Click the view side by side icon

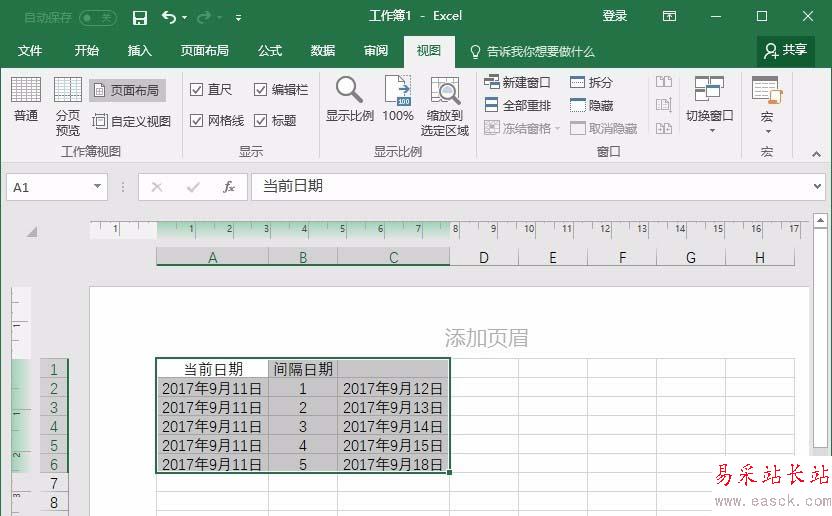(x=664, y=82)
